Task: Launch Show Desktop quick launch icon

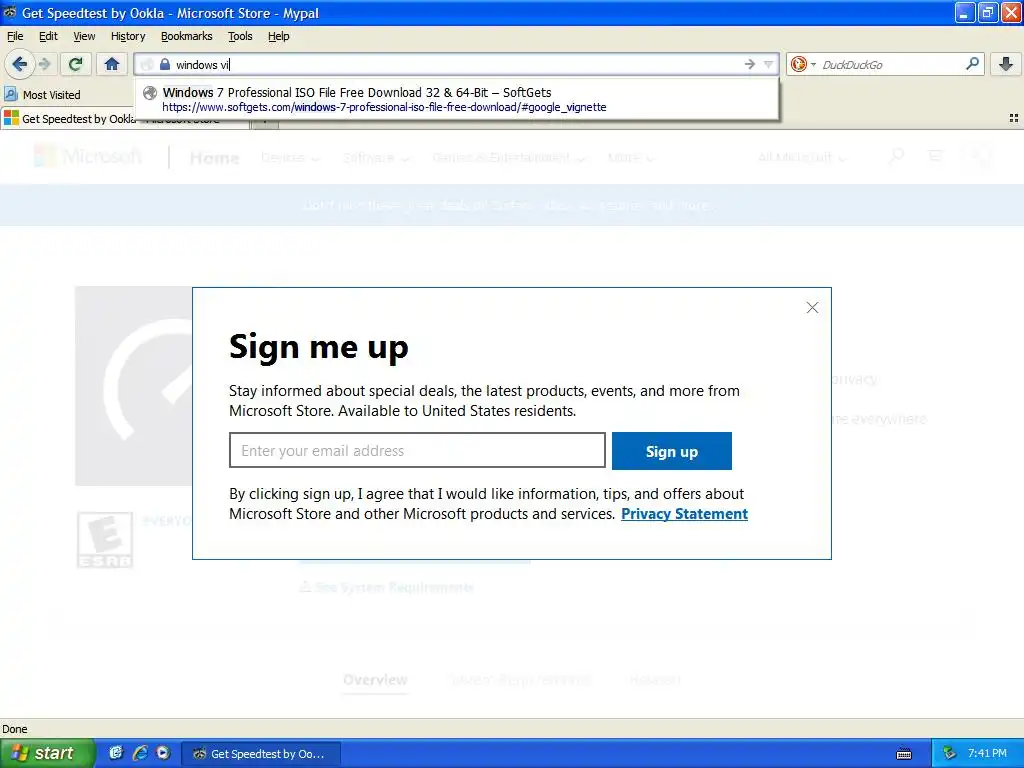Action: [x=116, y=753]
